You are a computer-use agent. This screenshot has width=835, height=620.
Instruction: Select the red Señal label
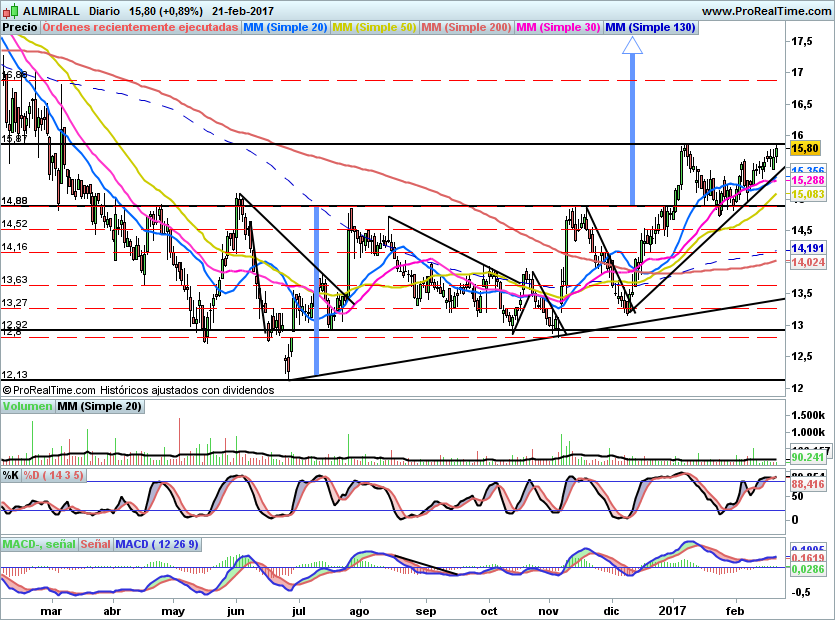tap(96, 544)
